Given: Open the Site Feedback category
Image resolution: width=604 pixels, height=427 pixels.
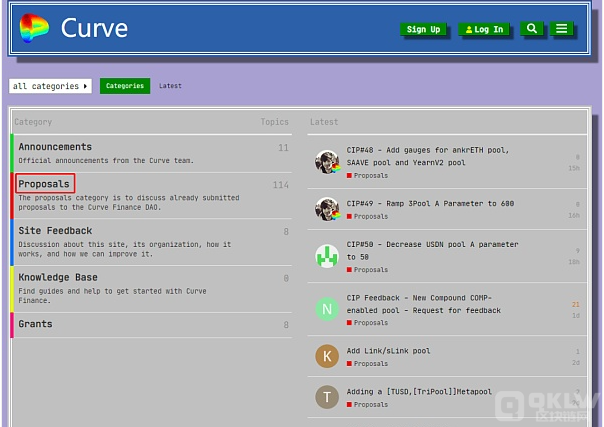Looking at the screenshot, I should [55, 231].
